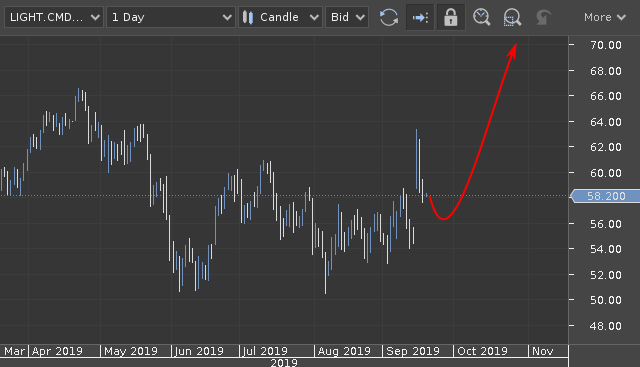Image resolution: width=640 pixels, height=367 pixels.
Task: Click the 70.00 price axis label
Action: pyautogui.click(x=606, y=45)
